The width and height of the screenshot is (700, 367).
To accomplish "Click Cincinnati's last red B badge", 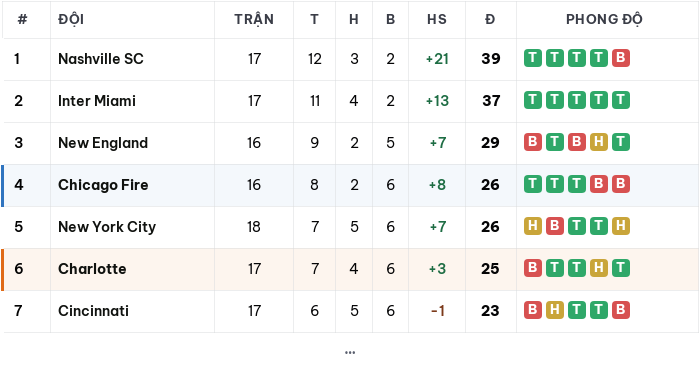I will click(621, 310).
